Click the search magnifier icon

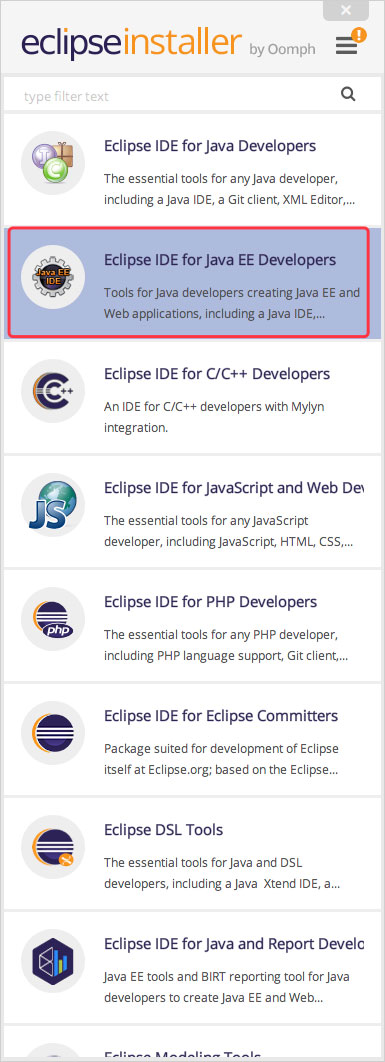[x=348, y=94]
